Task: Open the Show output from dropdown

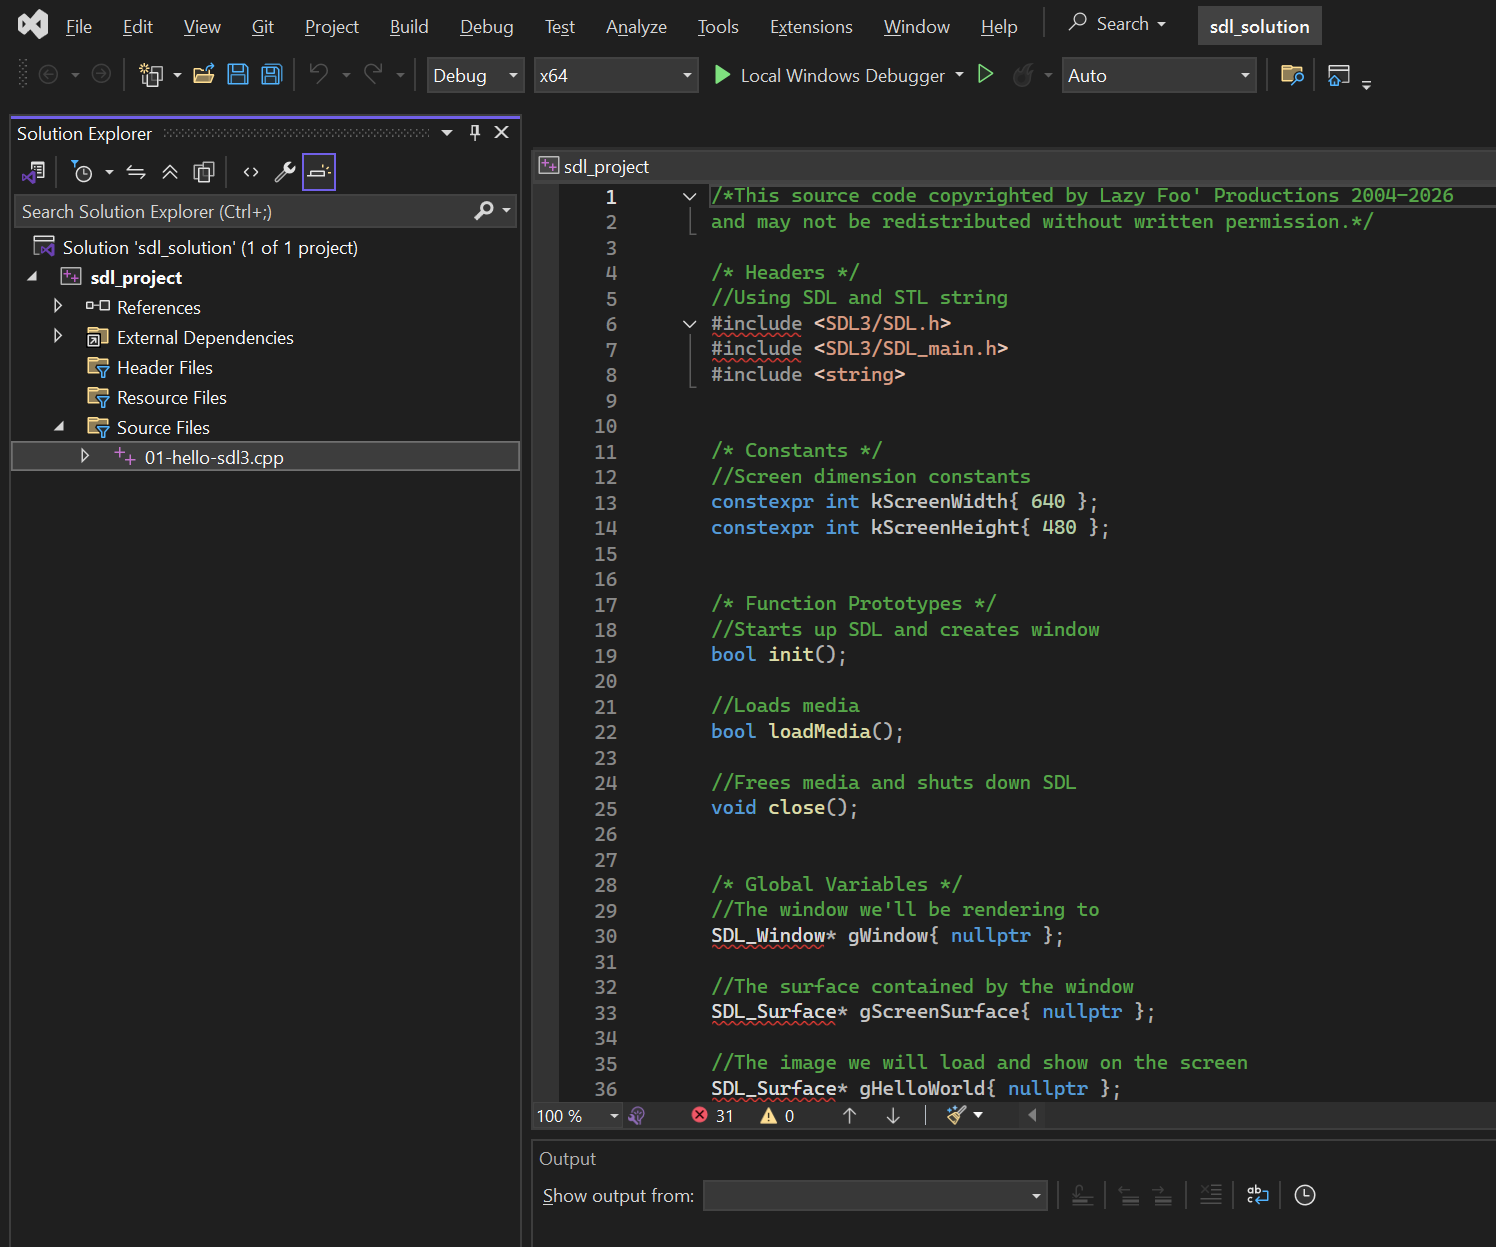Action: coord(1036,1195)
